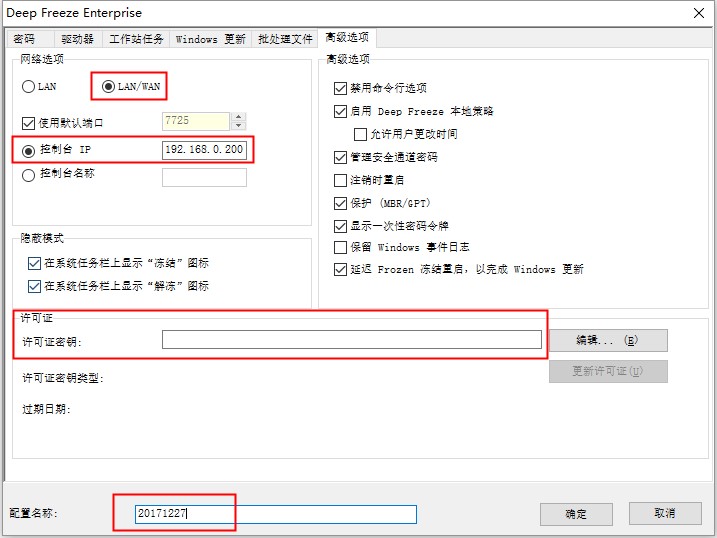
Task: Enable 允许用户更改时间 checkbox
Action: 361,134
